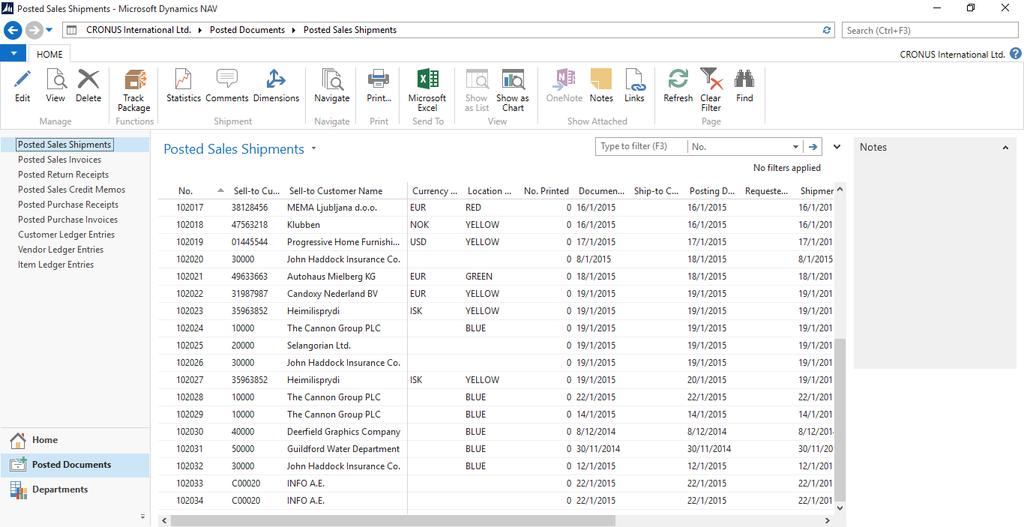Viewport: 1024px width, 527px height.
Task: Select Autohaus Mielberg KG row
Action: click(x=497, y=276)
